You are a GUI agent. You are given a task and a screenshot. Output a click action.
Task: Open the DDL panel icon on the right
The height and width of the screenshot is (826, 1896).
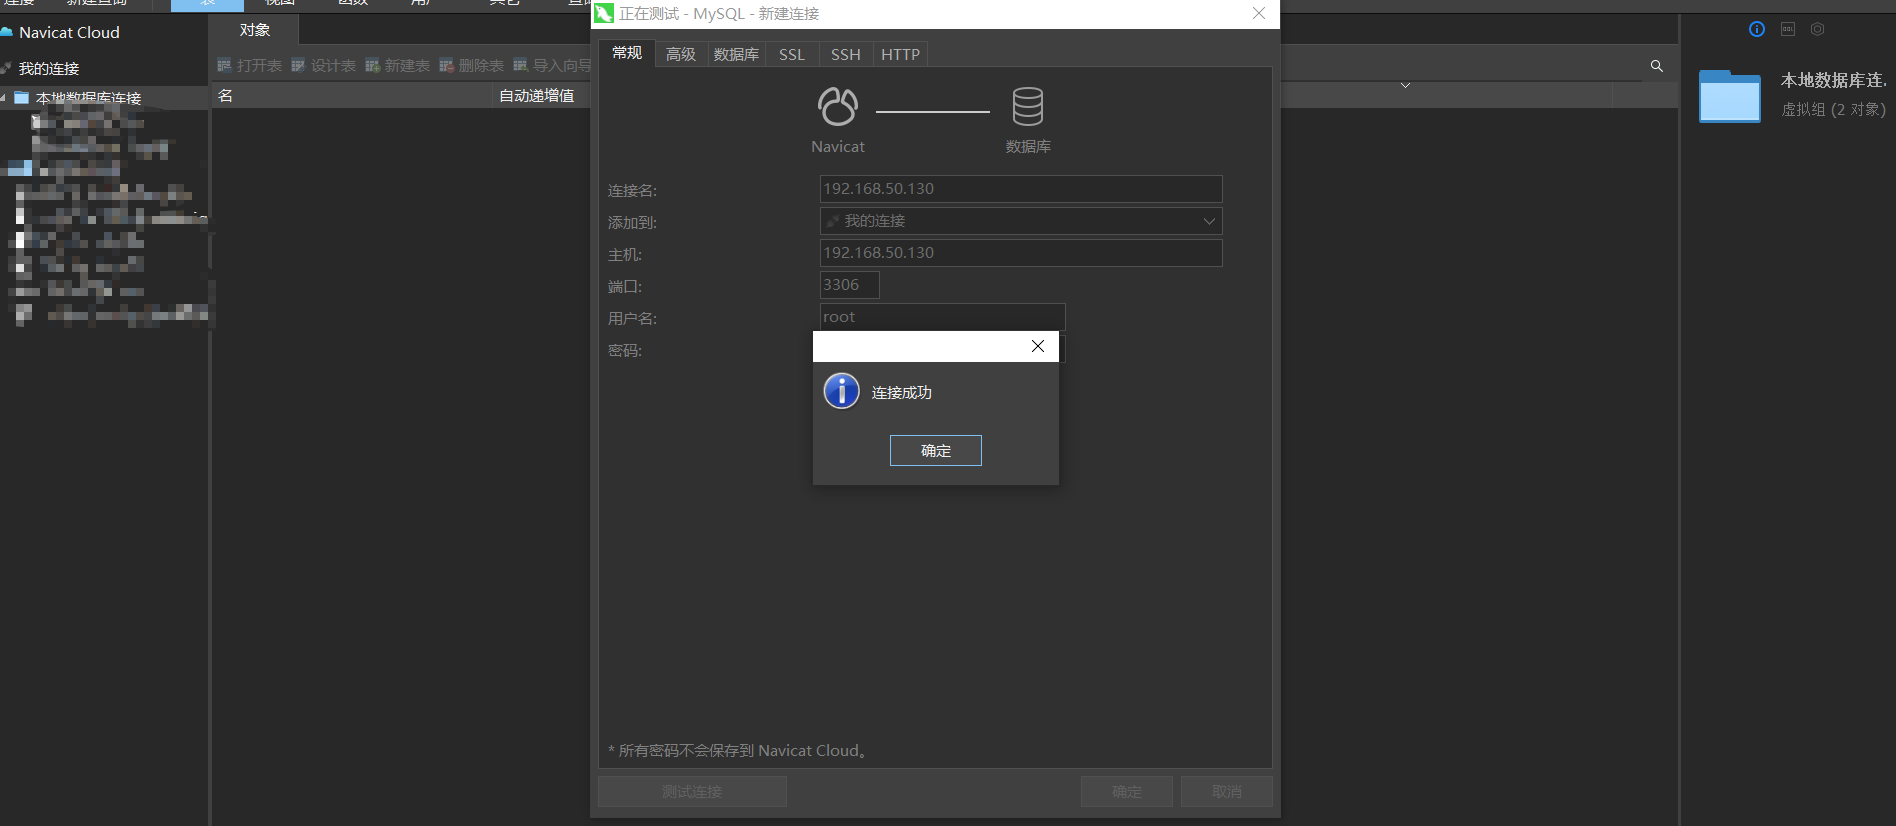(1788, 29)
